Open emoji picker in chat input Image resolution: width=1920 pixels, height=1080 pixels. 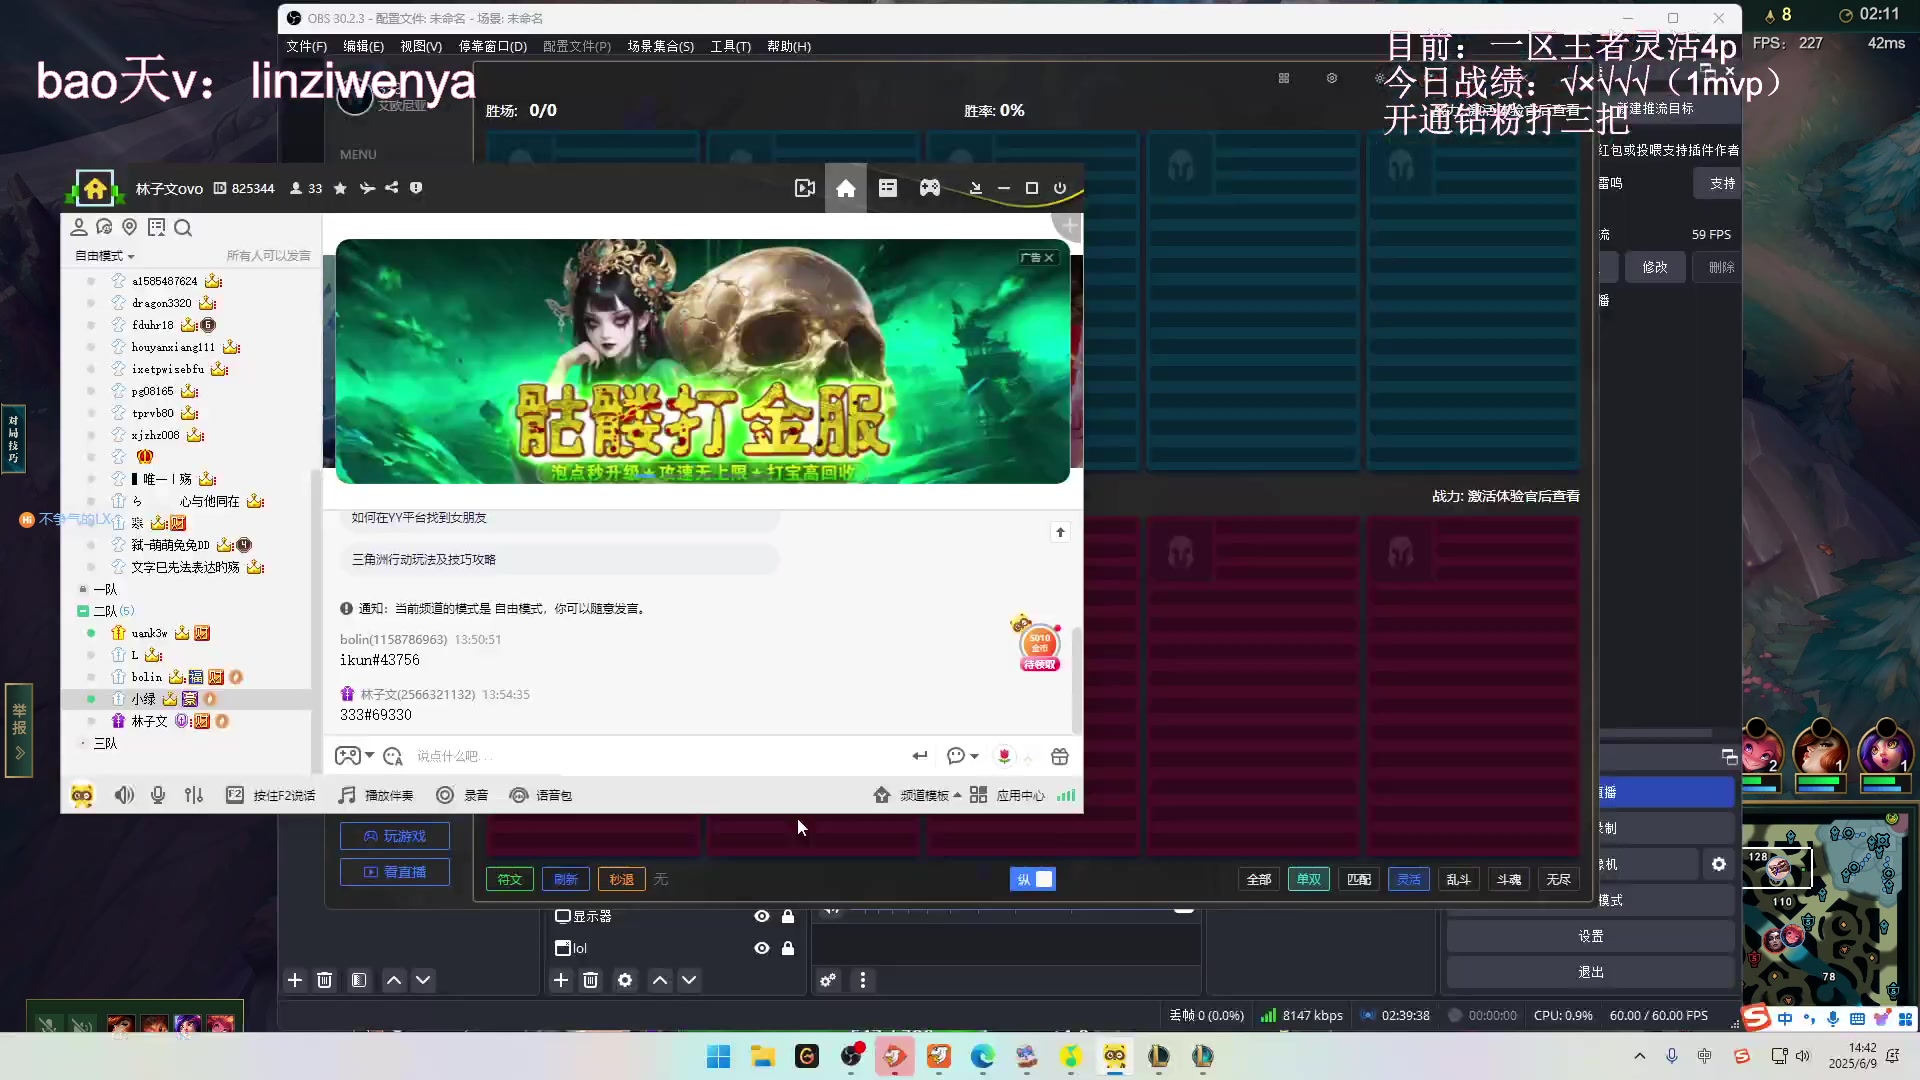tap(393, 756)
